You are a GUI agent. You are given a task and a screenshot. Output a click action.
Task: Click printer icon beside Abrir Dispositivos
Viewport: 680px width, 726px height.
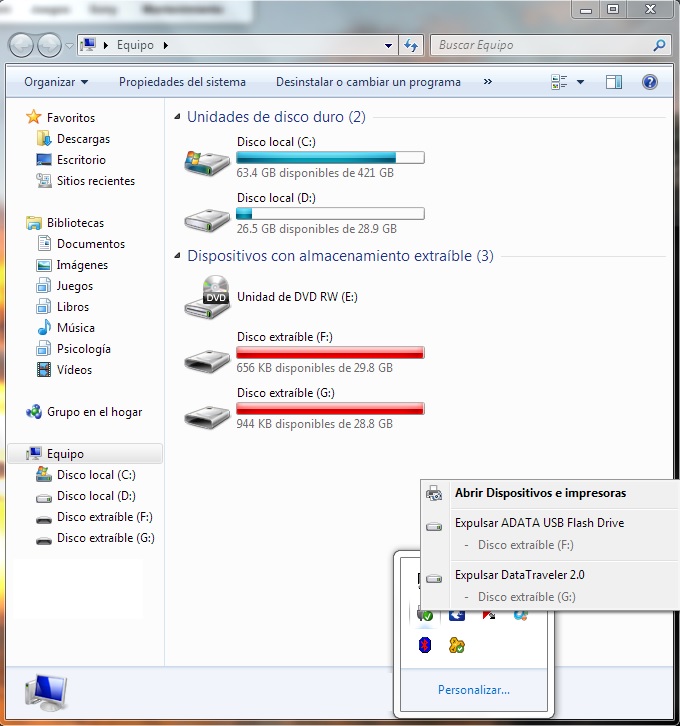(x=434, y=493)
